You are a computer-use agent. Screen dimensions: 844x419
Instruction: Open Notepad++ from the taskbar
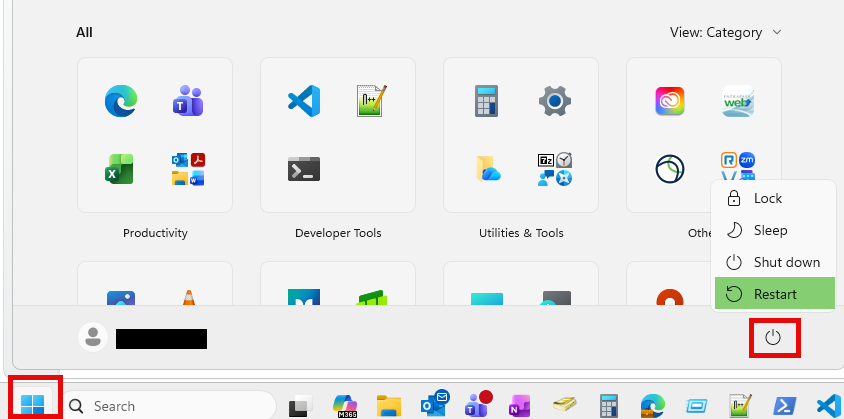[740, 406]
